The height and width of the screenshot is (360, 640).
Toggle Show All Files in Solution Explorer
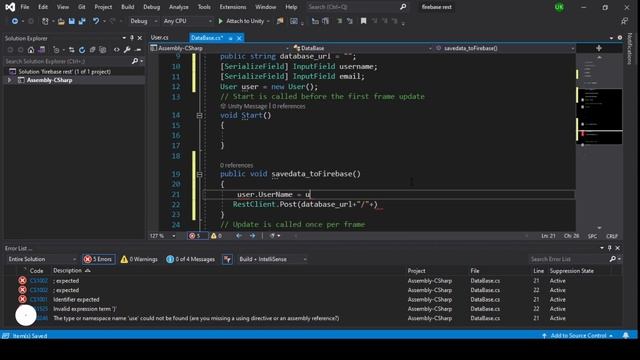coord(103,50)
